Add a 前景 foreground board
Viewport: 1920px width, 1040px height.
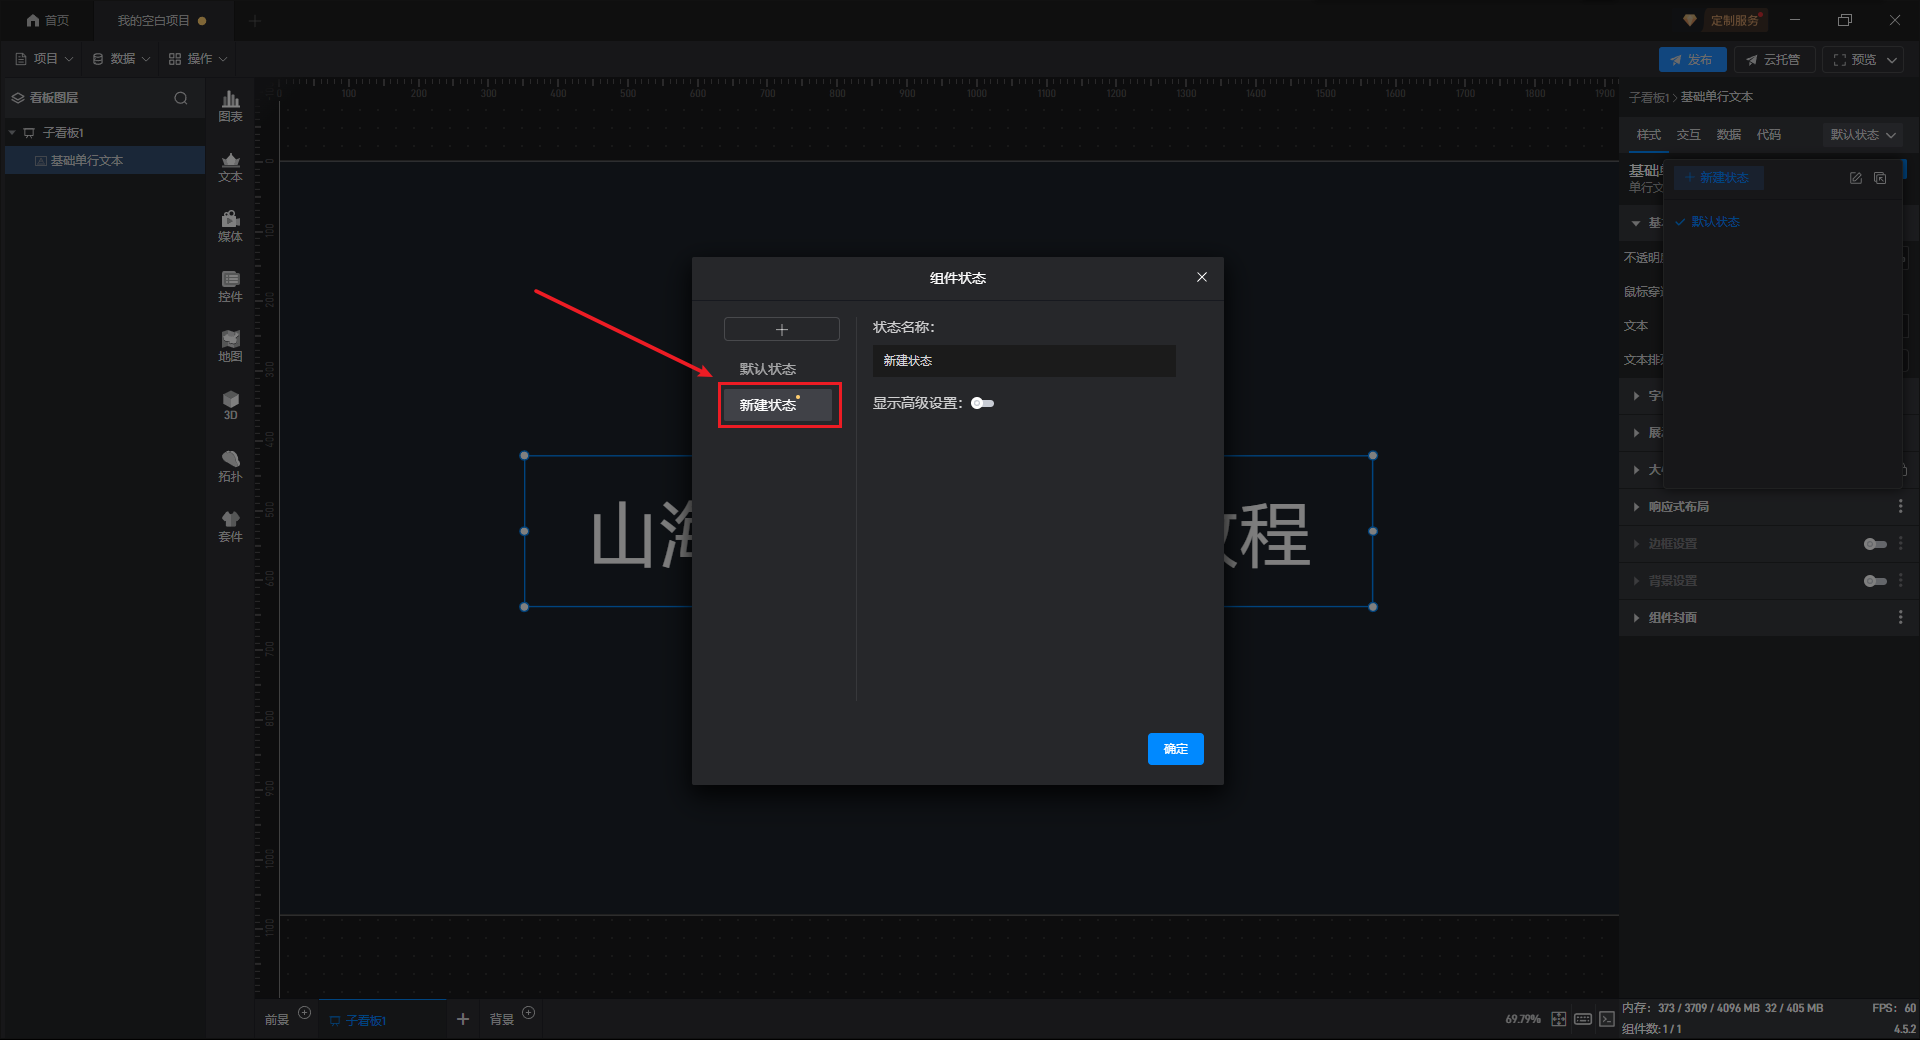(x=305, y=1013)
